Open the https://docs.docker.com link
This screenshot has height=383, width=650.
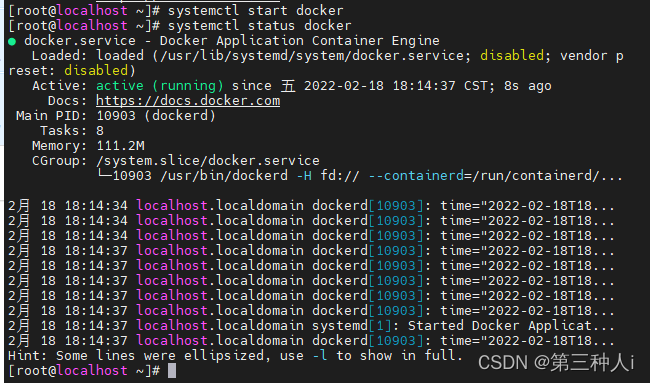(188, 101)
